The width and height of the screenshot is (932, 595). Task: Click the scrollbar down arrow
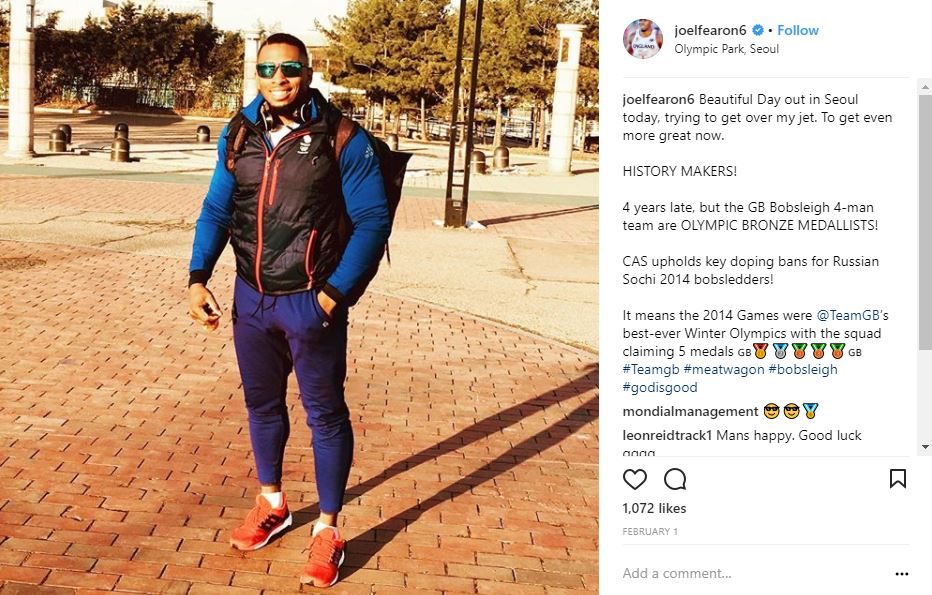pyautogui.click(x=925, y=447)
